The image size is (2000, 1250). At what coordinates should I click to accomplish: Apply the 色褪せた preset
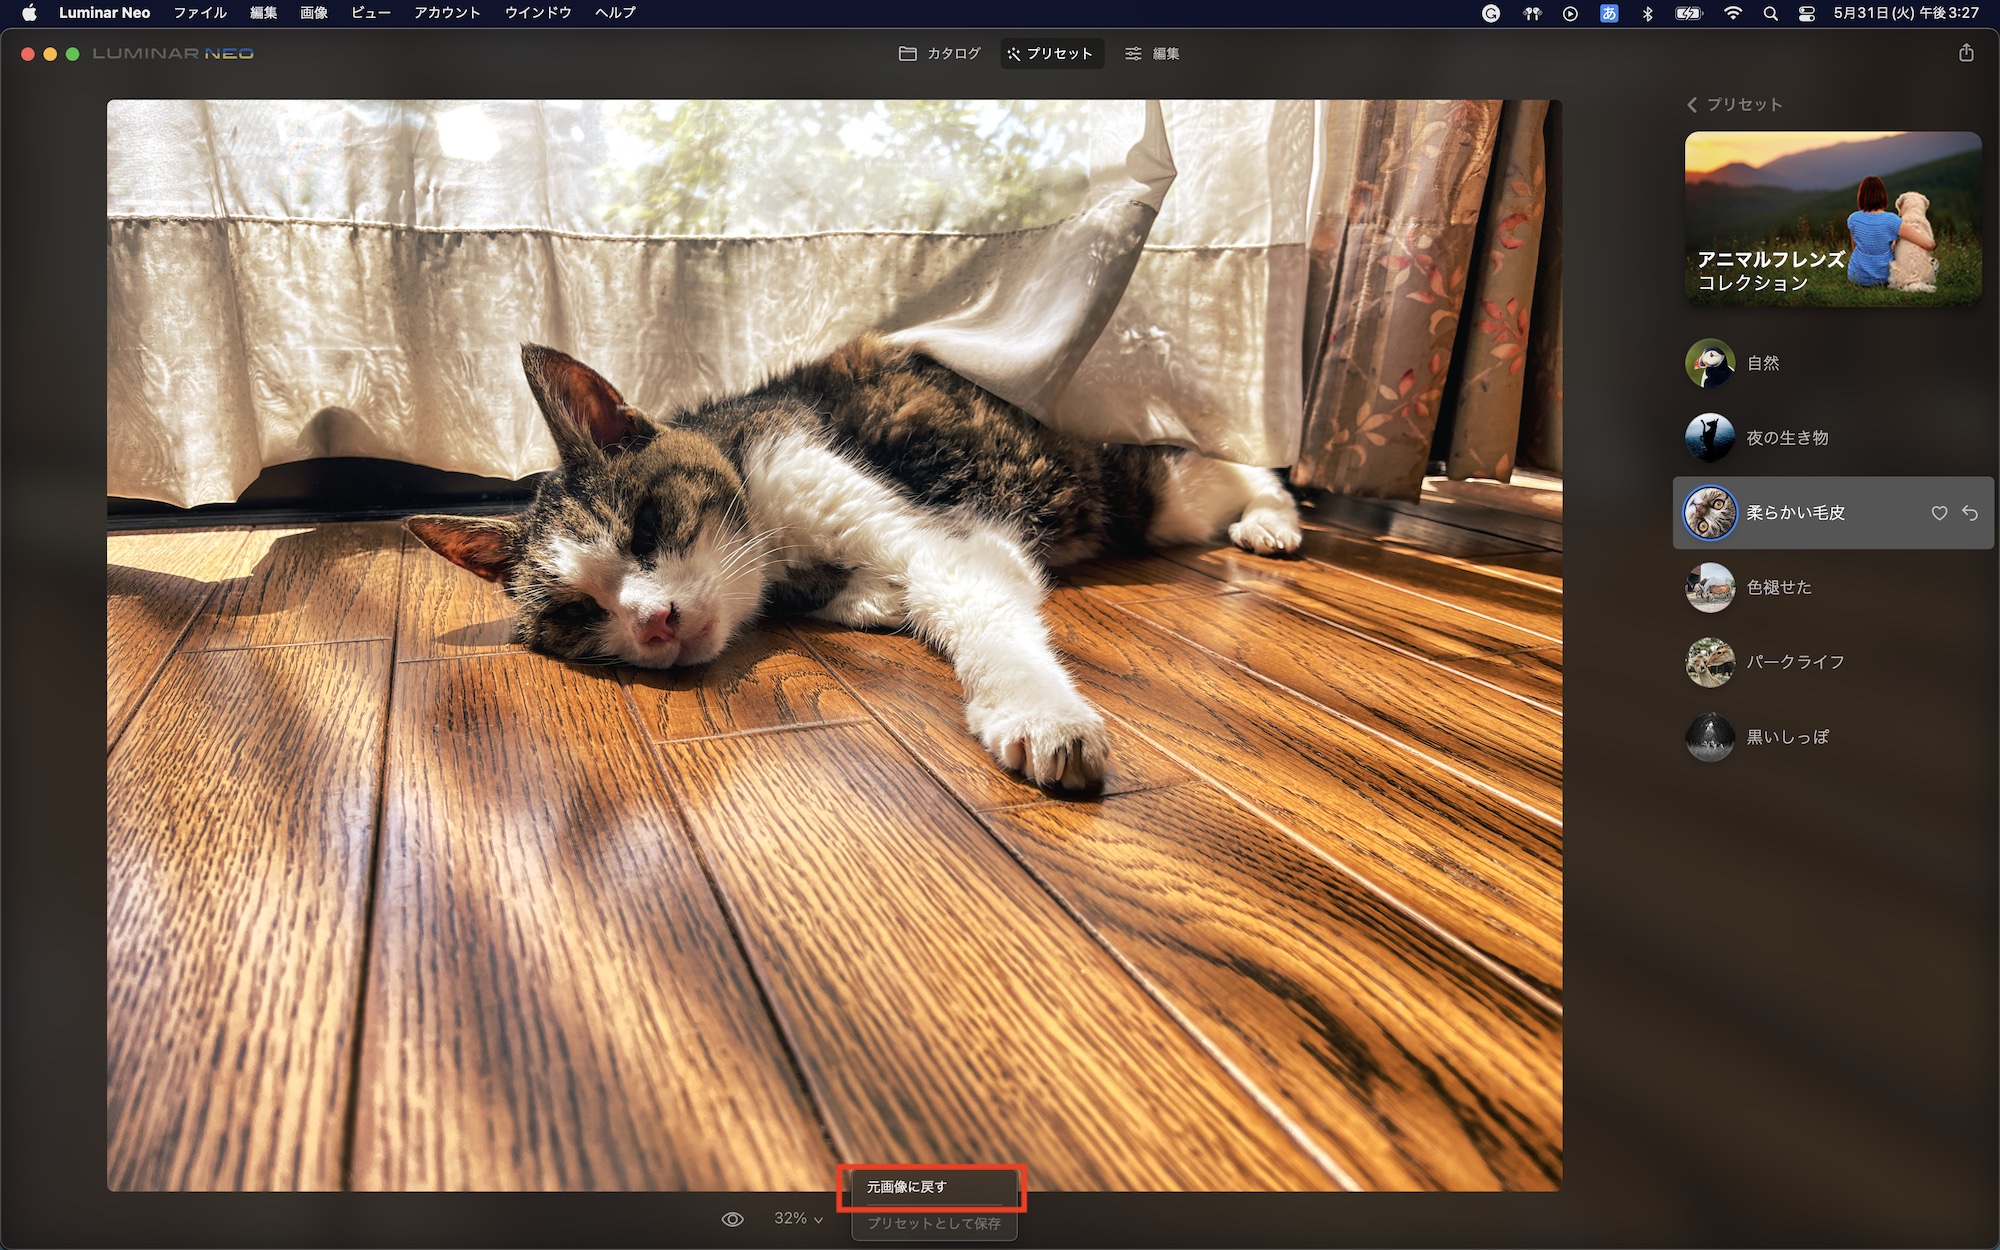tap(1778, 587)
